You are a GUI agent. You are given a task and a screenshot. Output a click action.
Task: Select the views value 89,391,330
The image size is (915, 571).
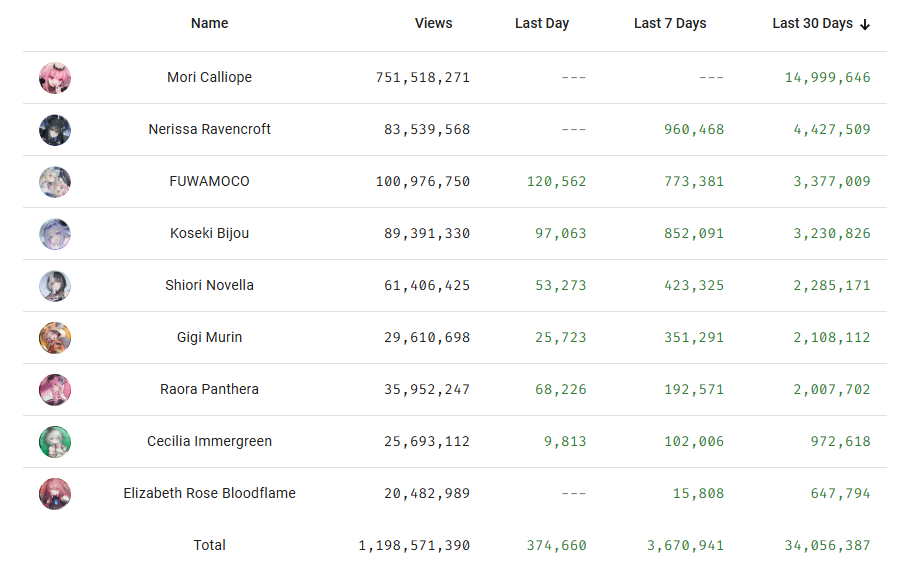click(x=427, y=234)
